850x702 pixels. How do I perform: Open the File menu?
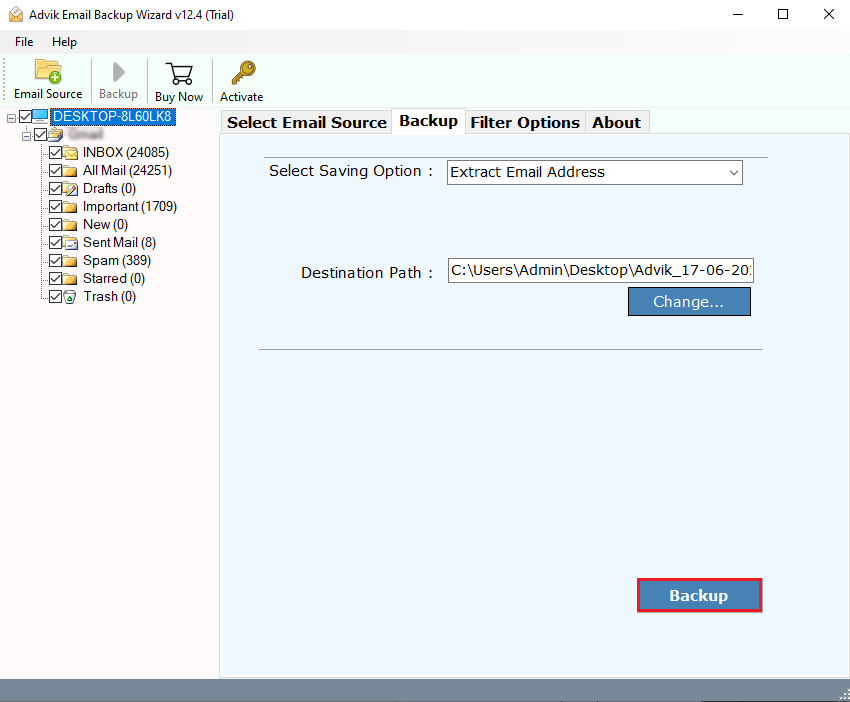tap(24, 42)
